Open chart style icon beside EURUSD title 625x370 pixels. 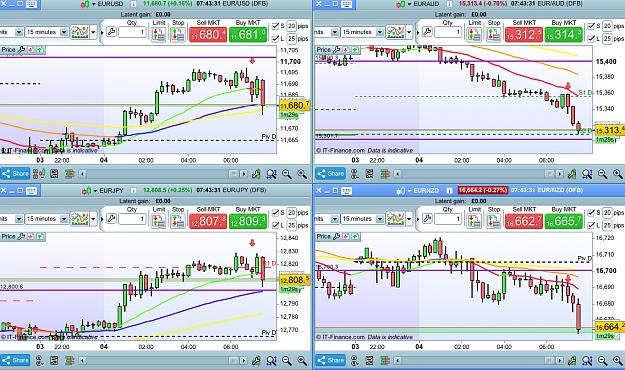pyautogui.click(x=85, y=4)
